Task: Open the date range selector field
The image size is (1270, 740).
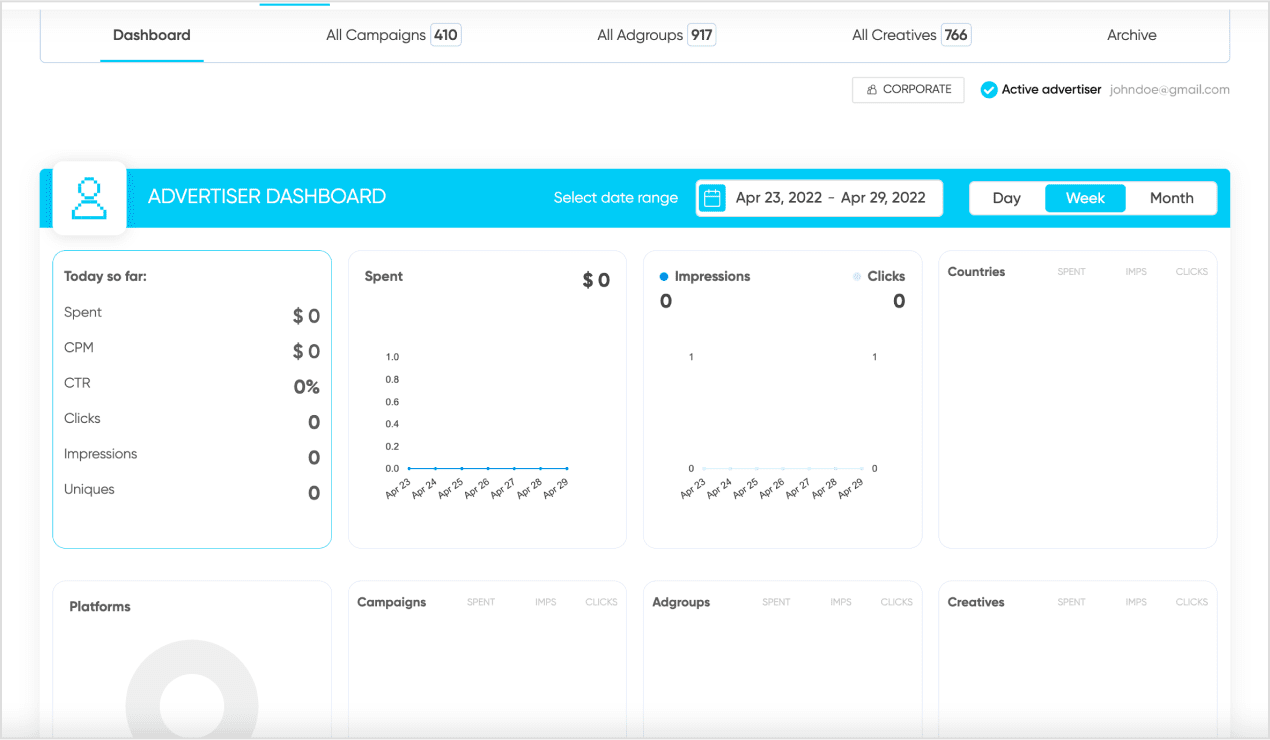Action: (830, 197)
